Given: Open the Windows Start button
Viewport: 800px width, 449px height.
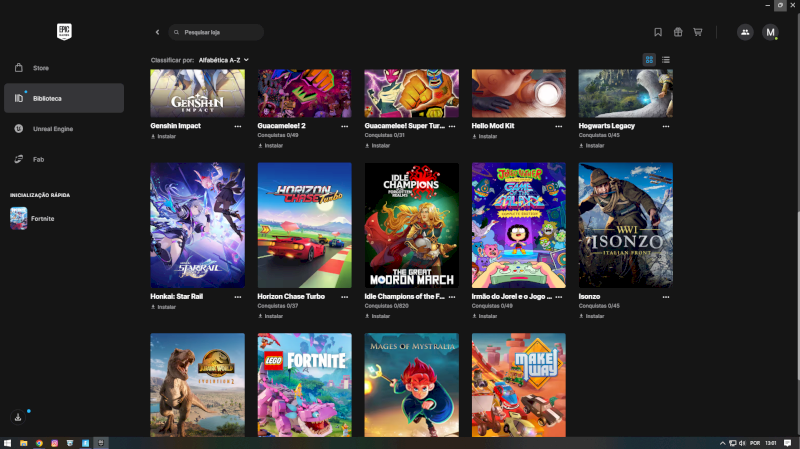Looking at the screenshot, I should [x=7, y=443].
